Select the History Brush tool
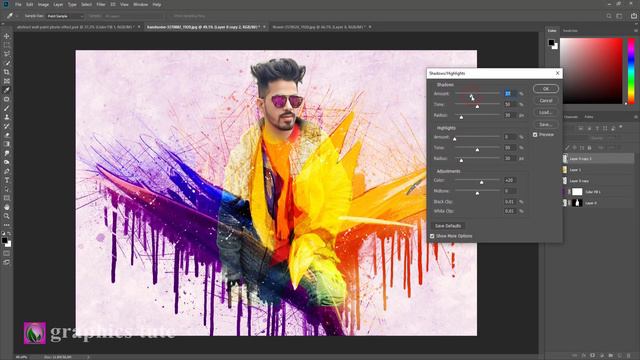Image resolution: width=640 pixels, height=360 pixels. (7, 126)
